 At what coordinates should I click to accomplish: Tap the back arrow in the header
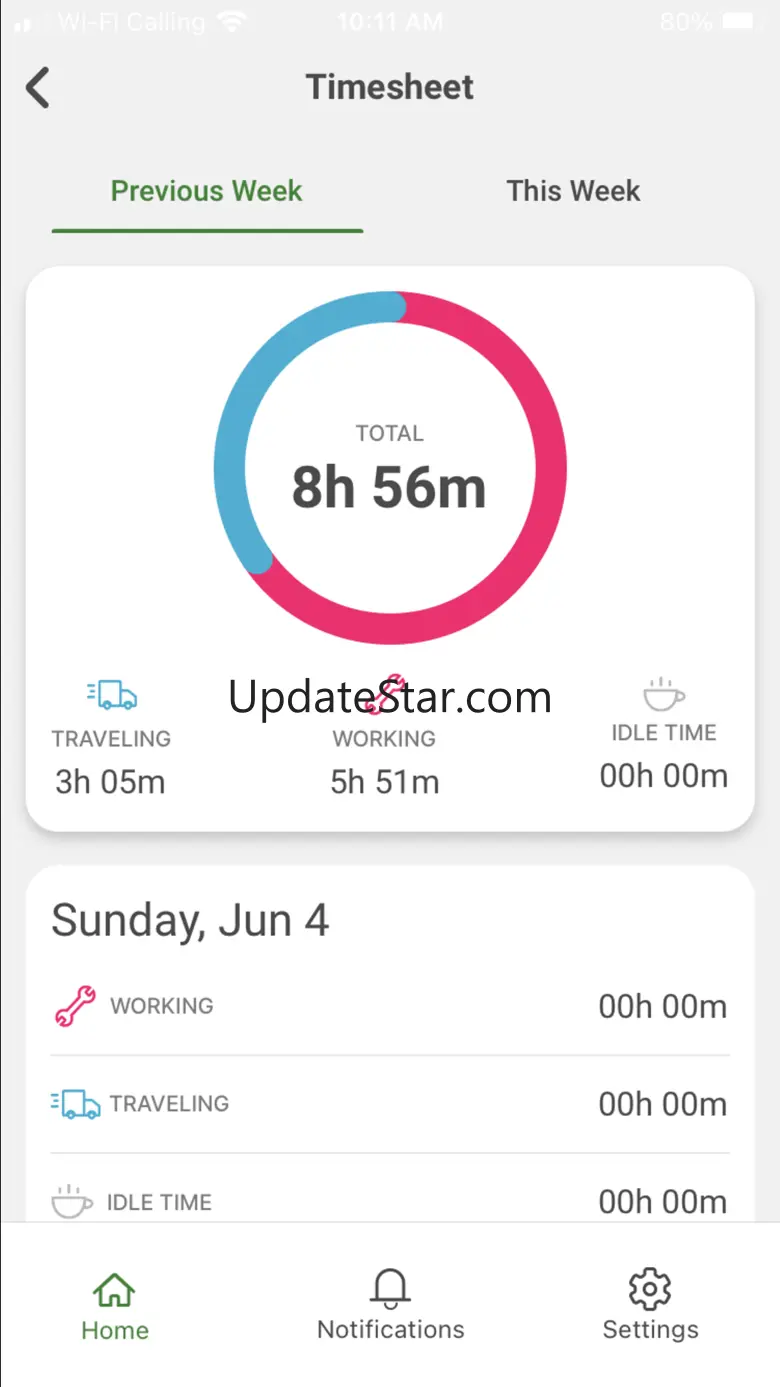tap(38, 88)
